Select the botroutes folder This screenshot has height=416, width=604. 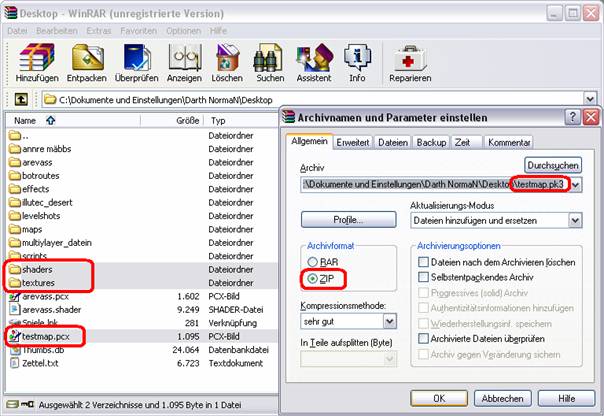(35, 176)
